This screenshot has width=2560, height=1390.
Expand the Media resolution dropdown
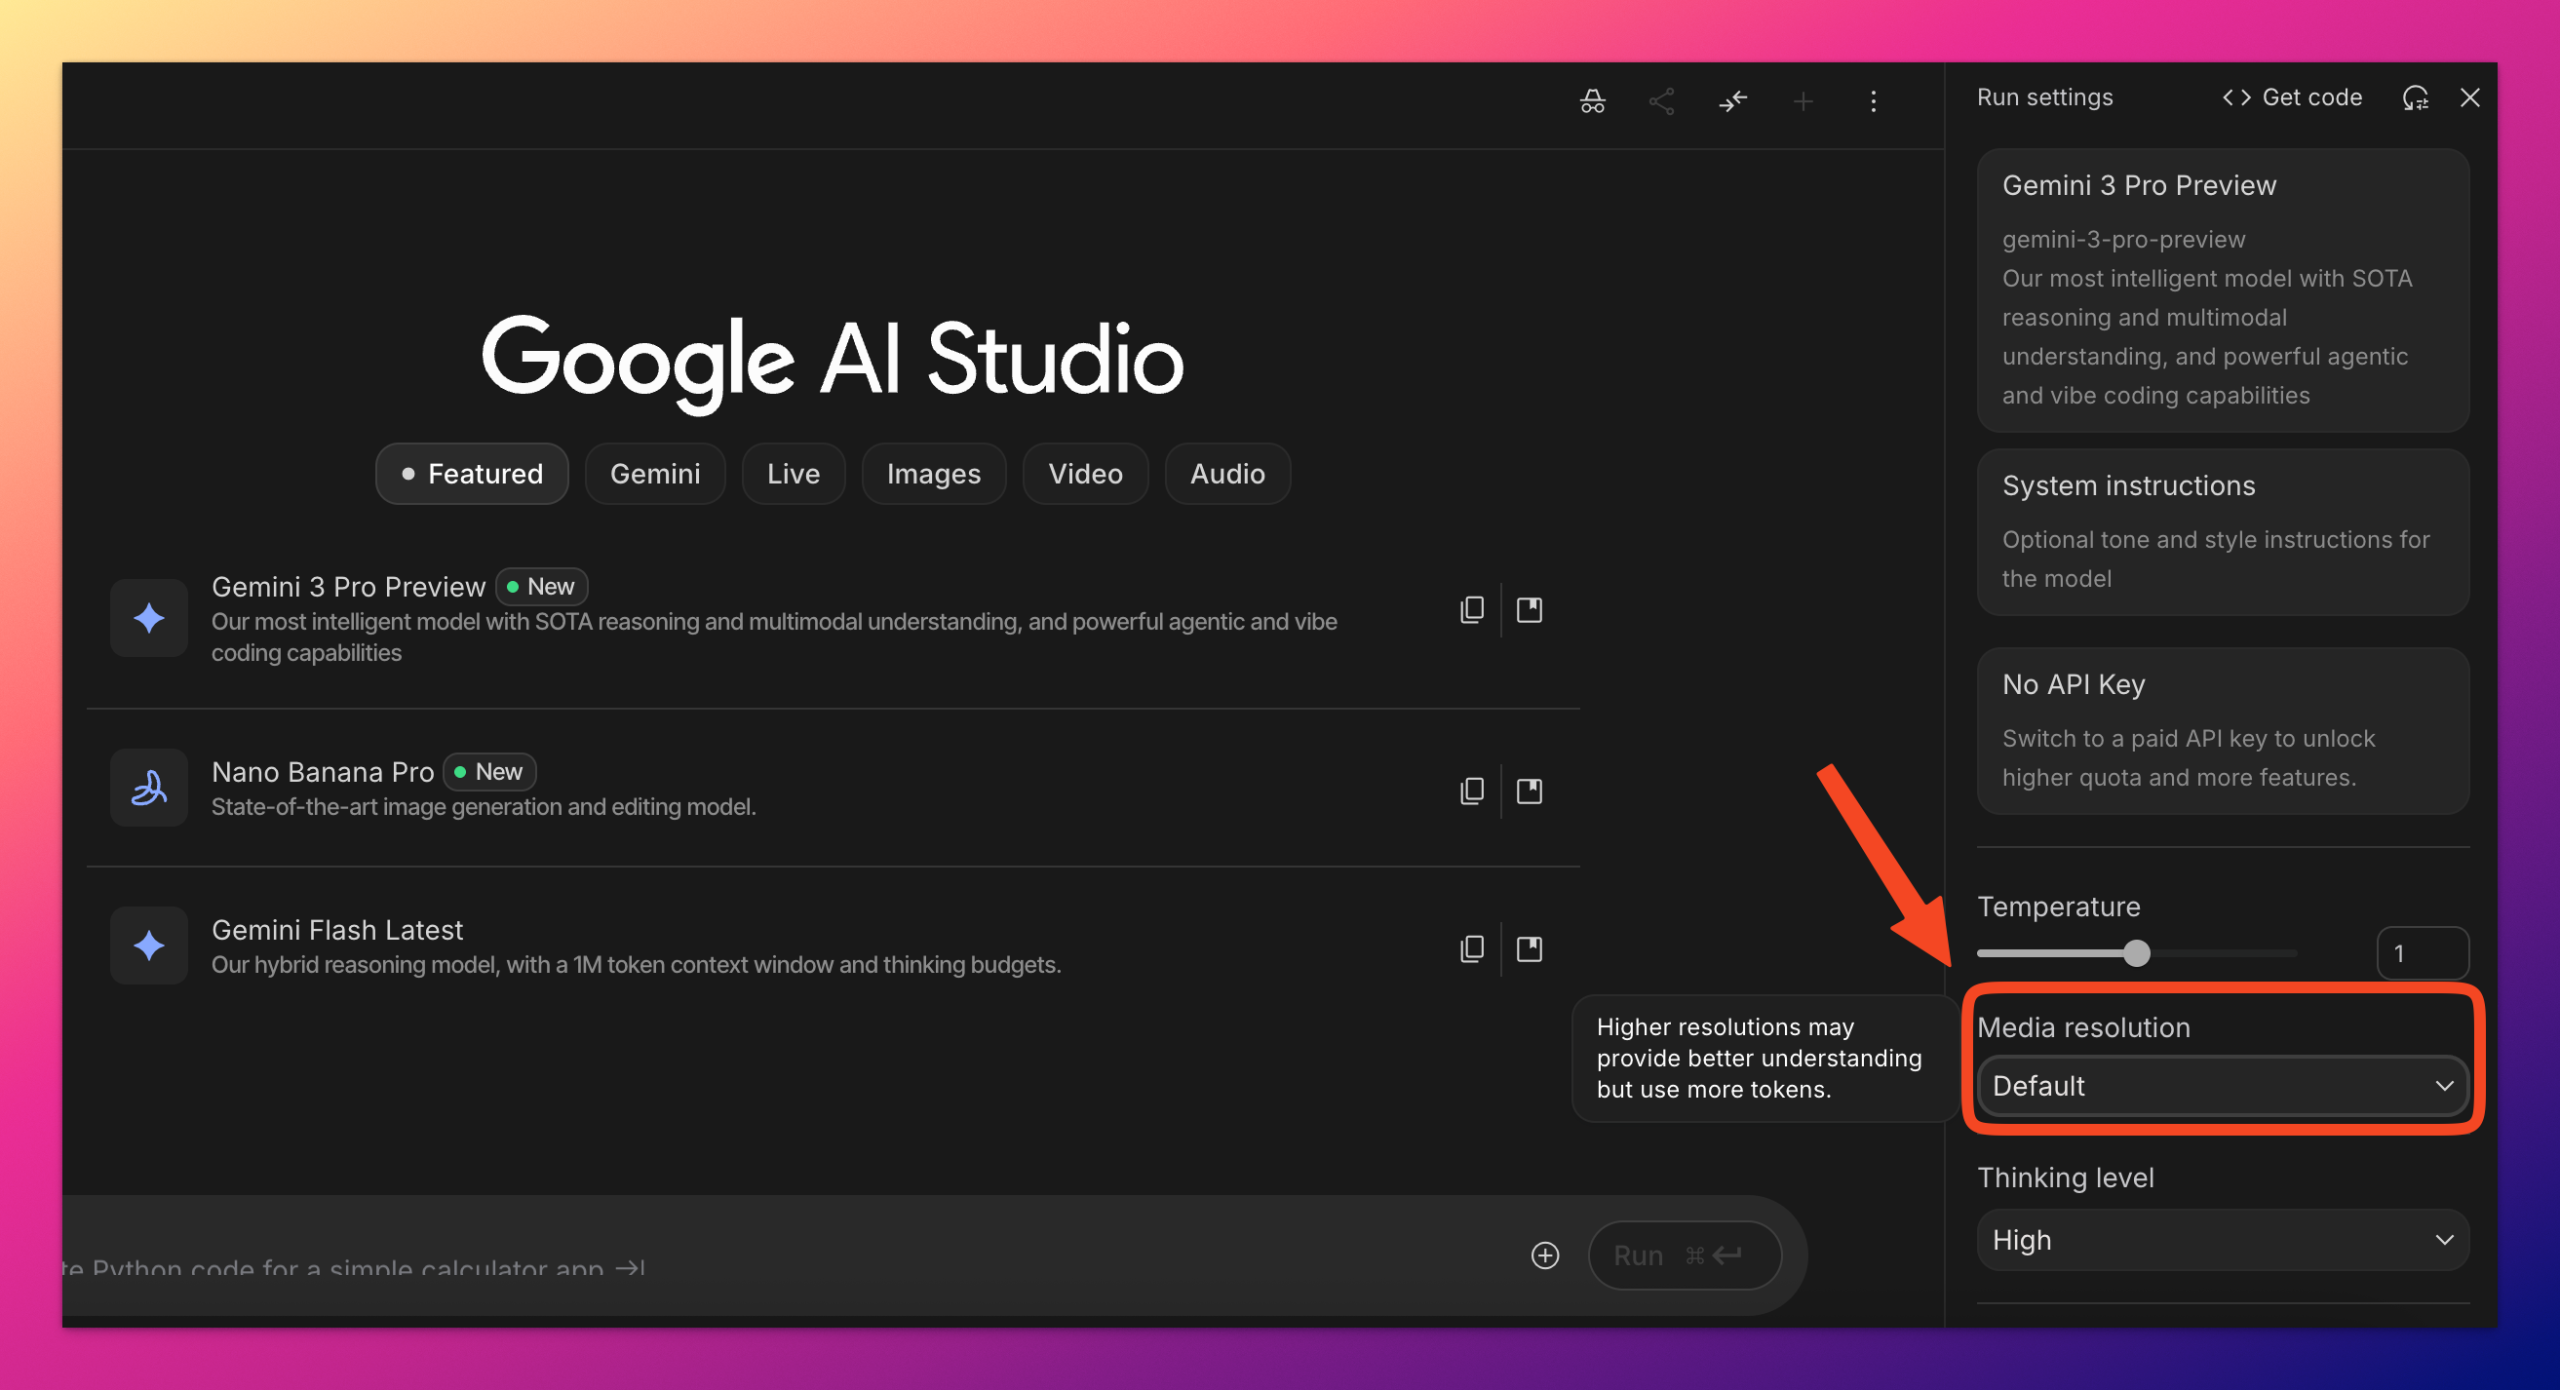(2222, 1086)
